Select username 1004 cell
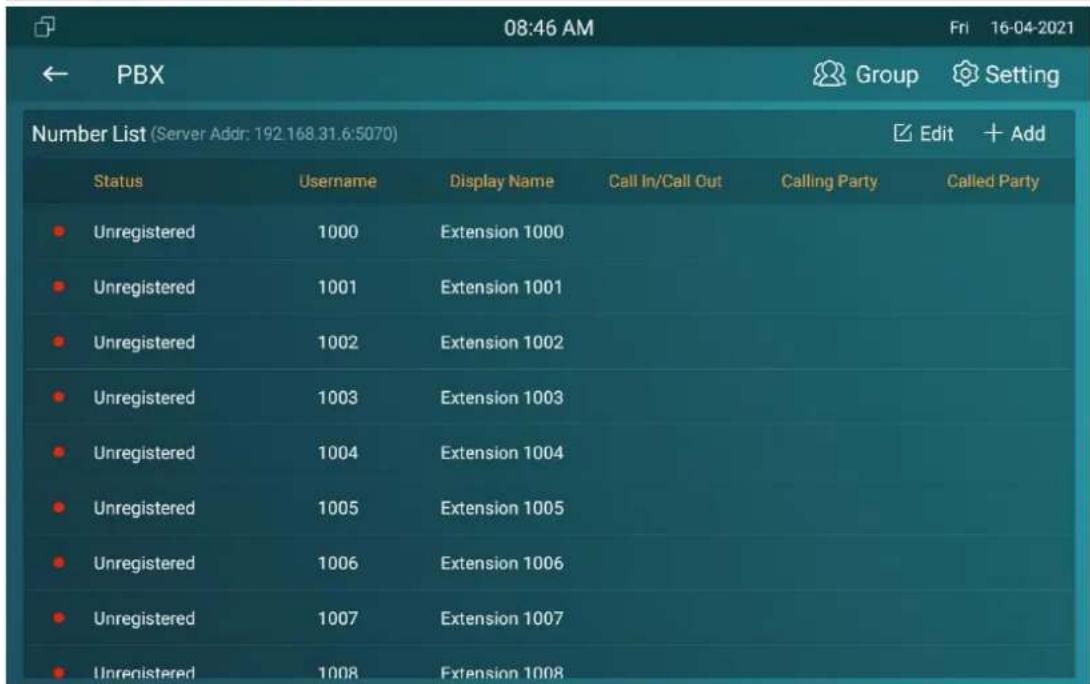 (338, 453)
